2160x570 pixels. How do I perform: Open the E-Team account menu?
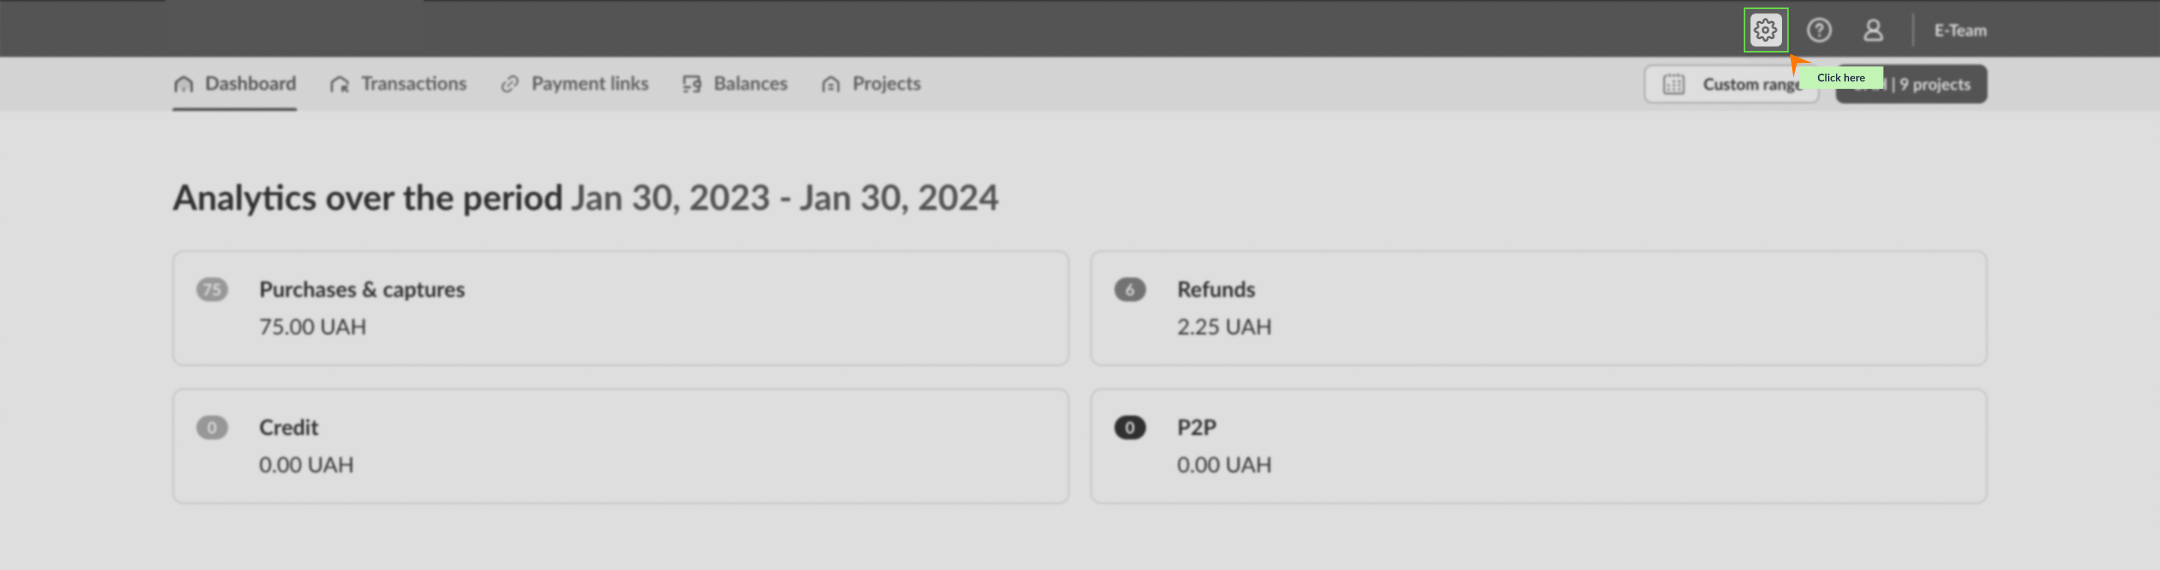point(1960,30)
